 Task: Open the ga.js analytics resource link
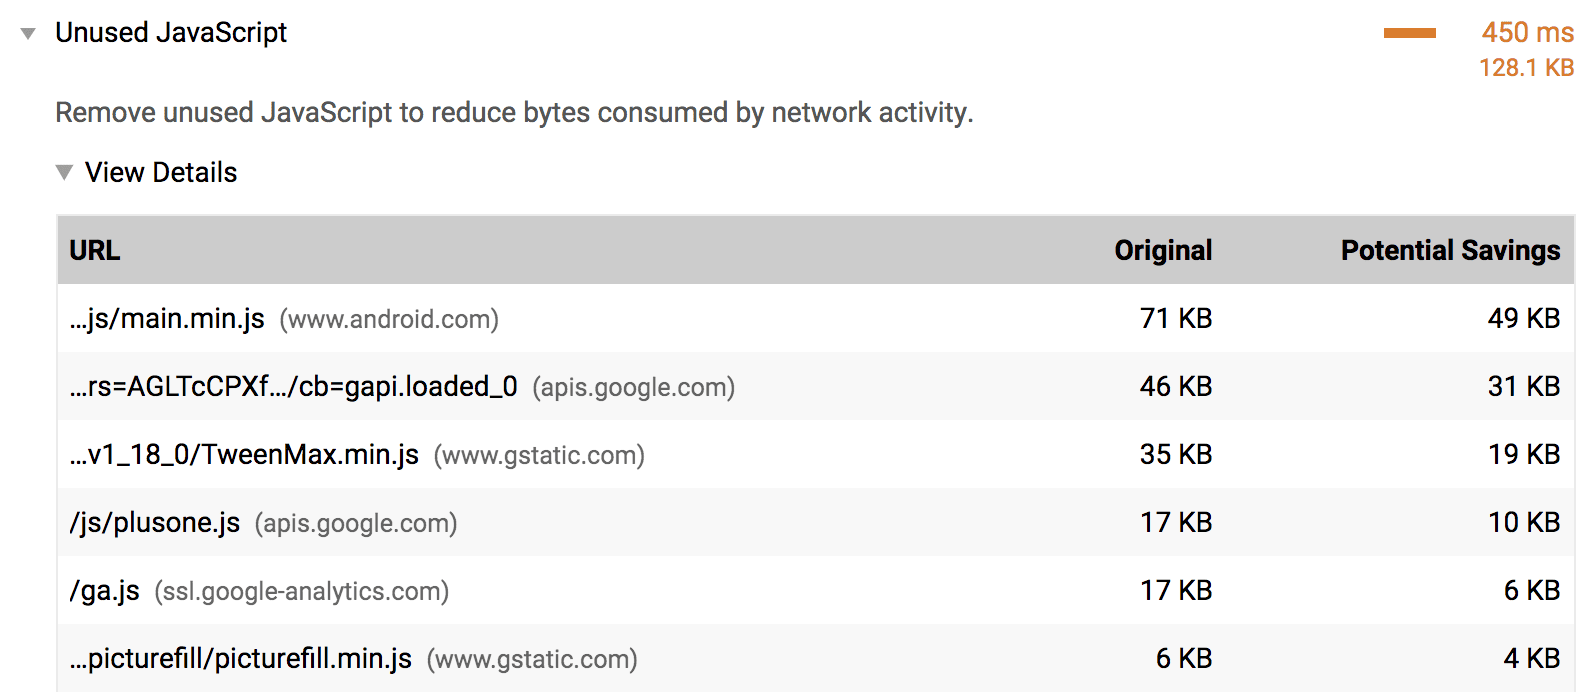[103, 590]
